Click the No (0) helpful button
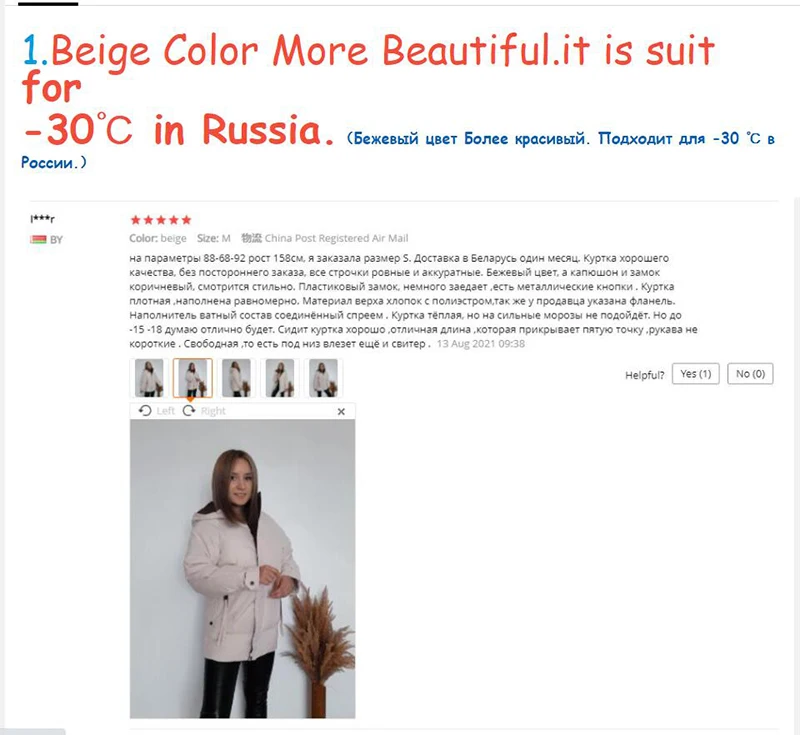This screenshot has width=800, height=735. pos(750,374)
